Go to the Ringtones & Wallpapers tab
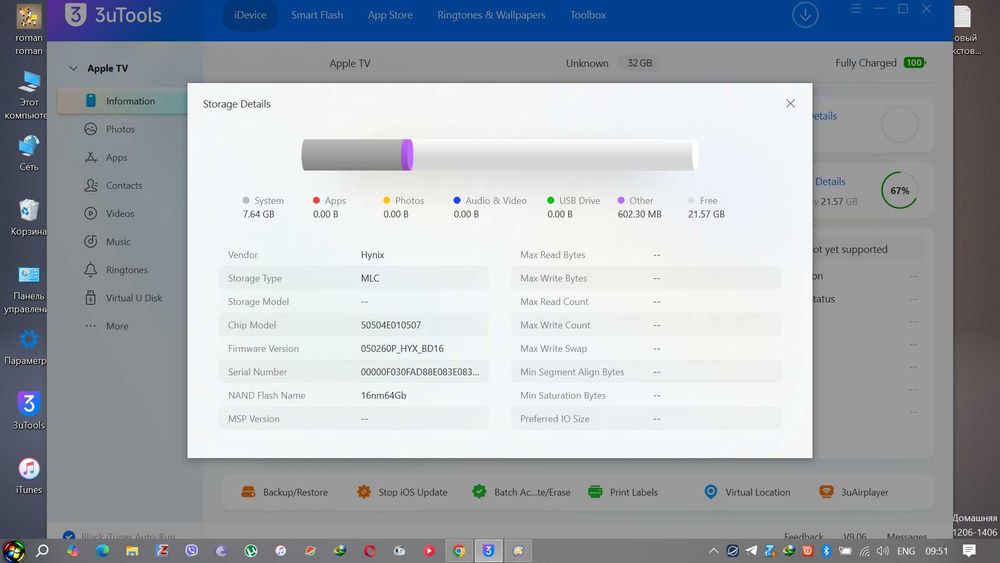The width and height of the screenshot is (1000, 563). tap(491, 15)
